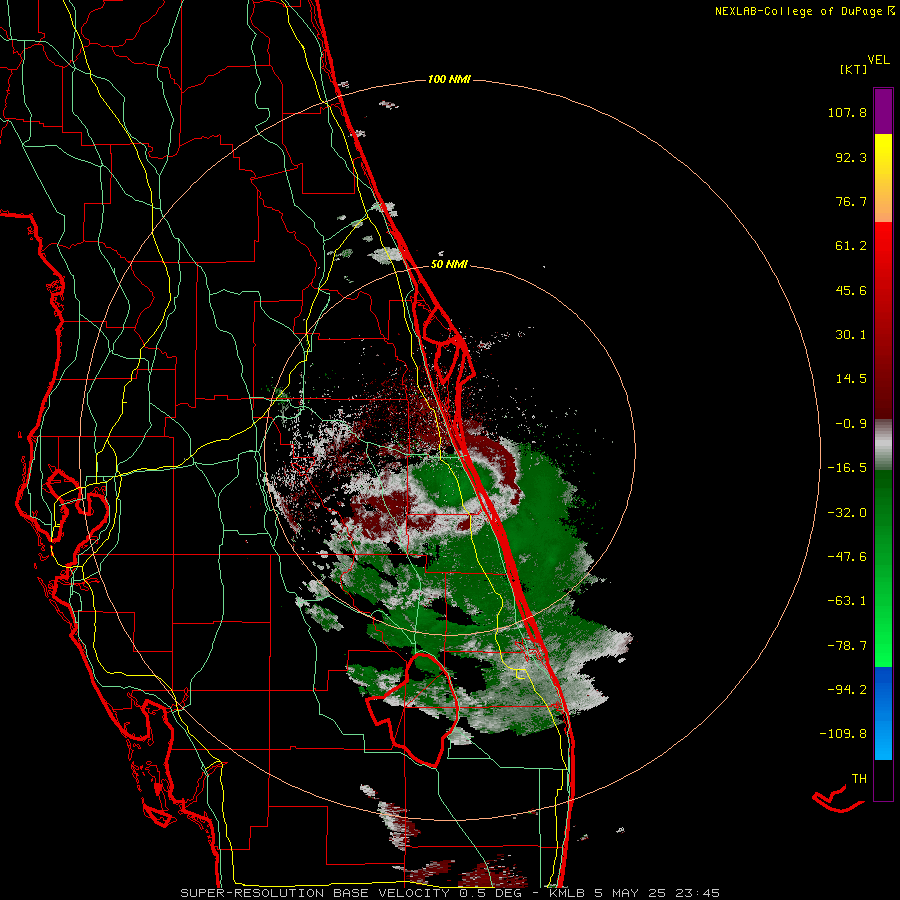This screenshot has width=900, height=900.
Task: Click the -16.5 velocity scale value
Action: [847, 468]
